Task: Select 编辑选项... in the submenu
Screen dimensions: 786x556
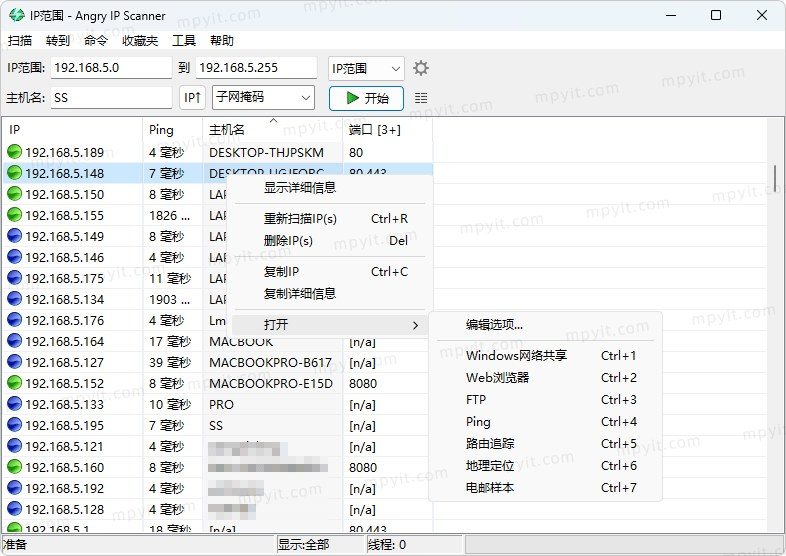Action: 545,325
